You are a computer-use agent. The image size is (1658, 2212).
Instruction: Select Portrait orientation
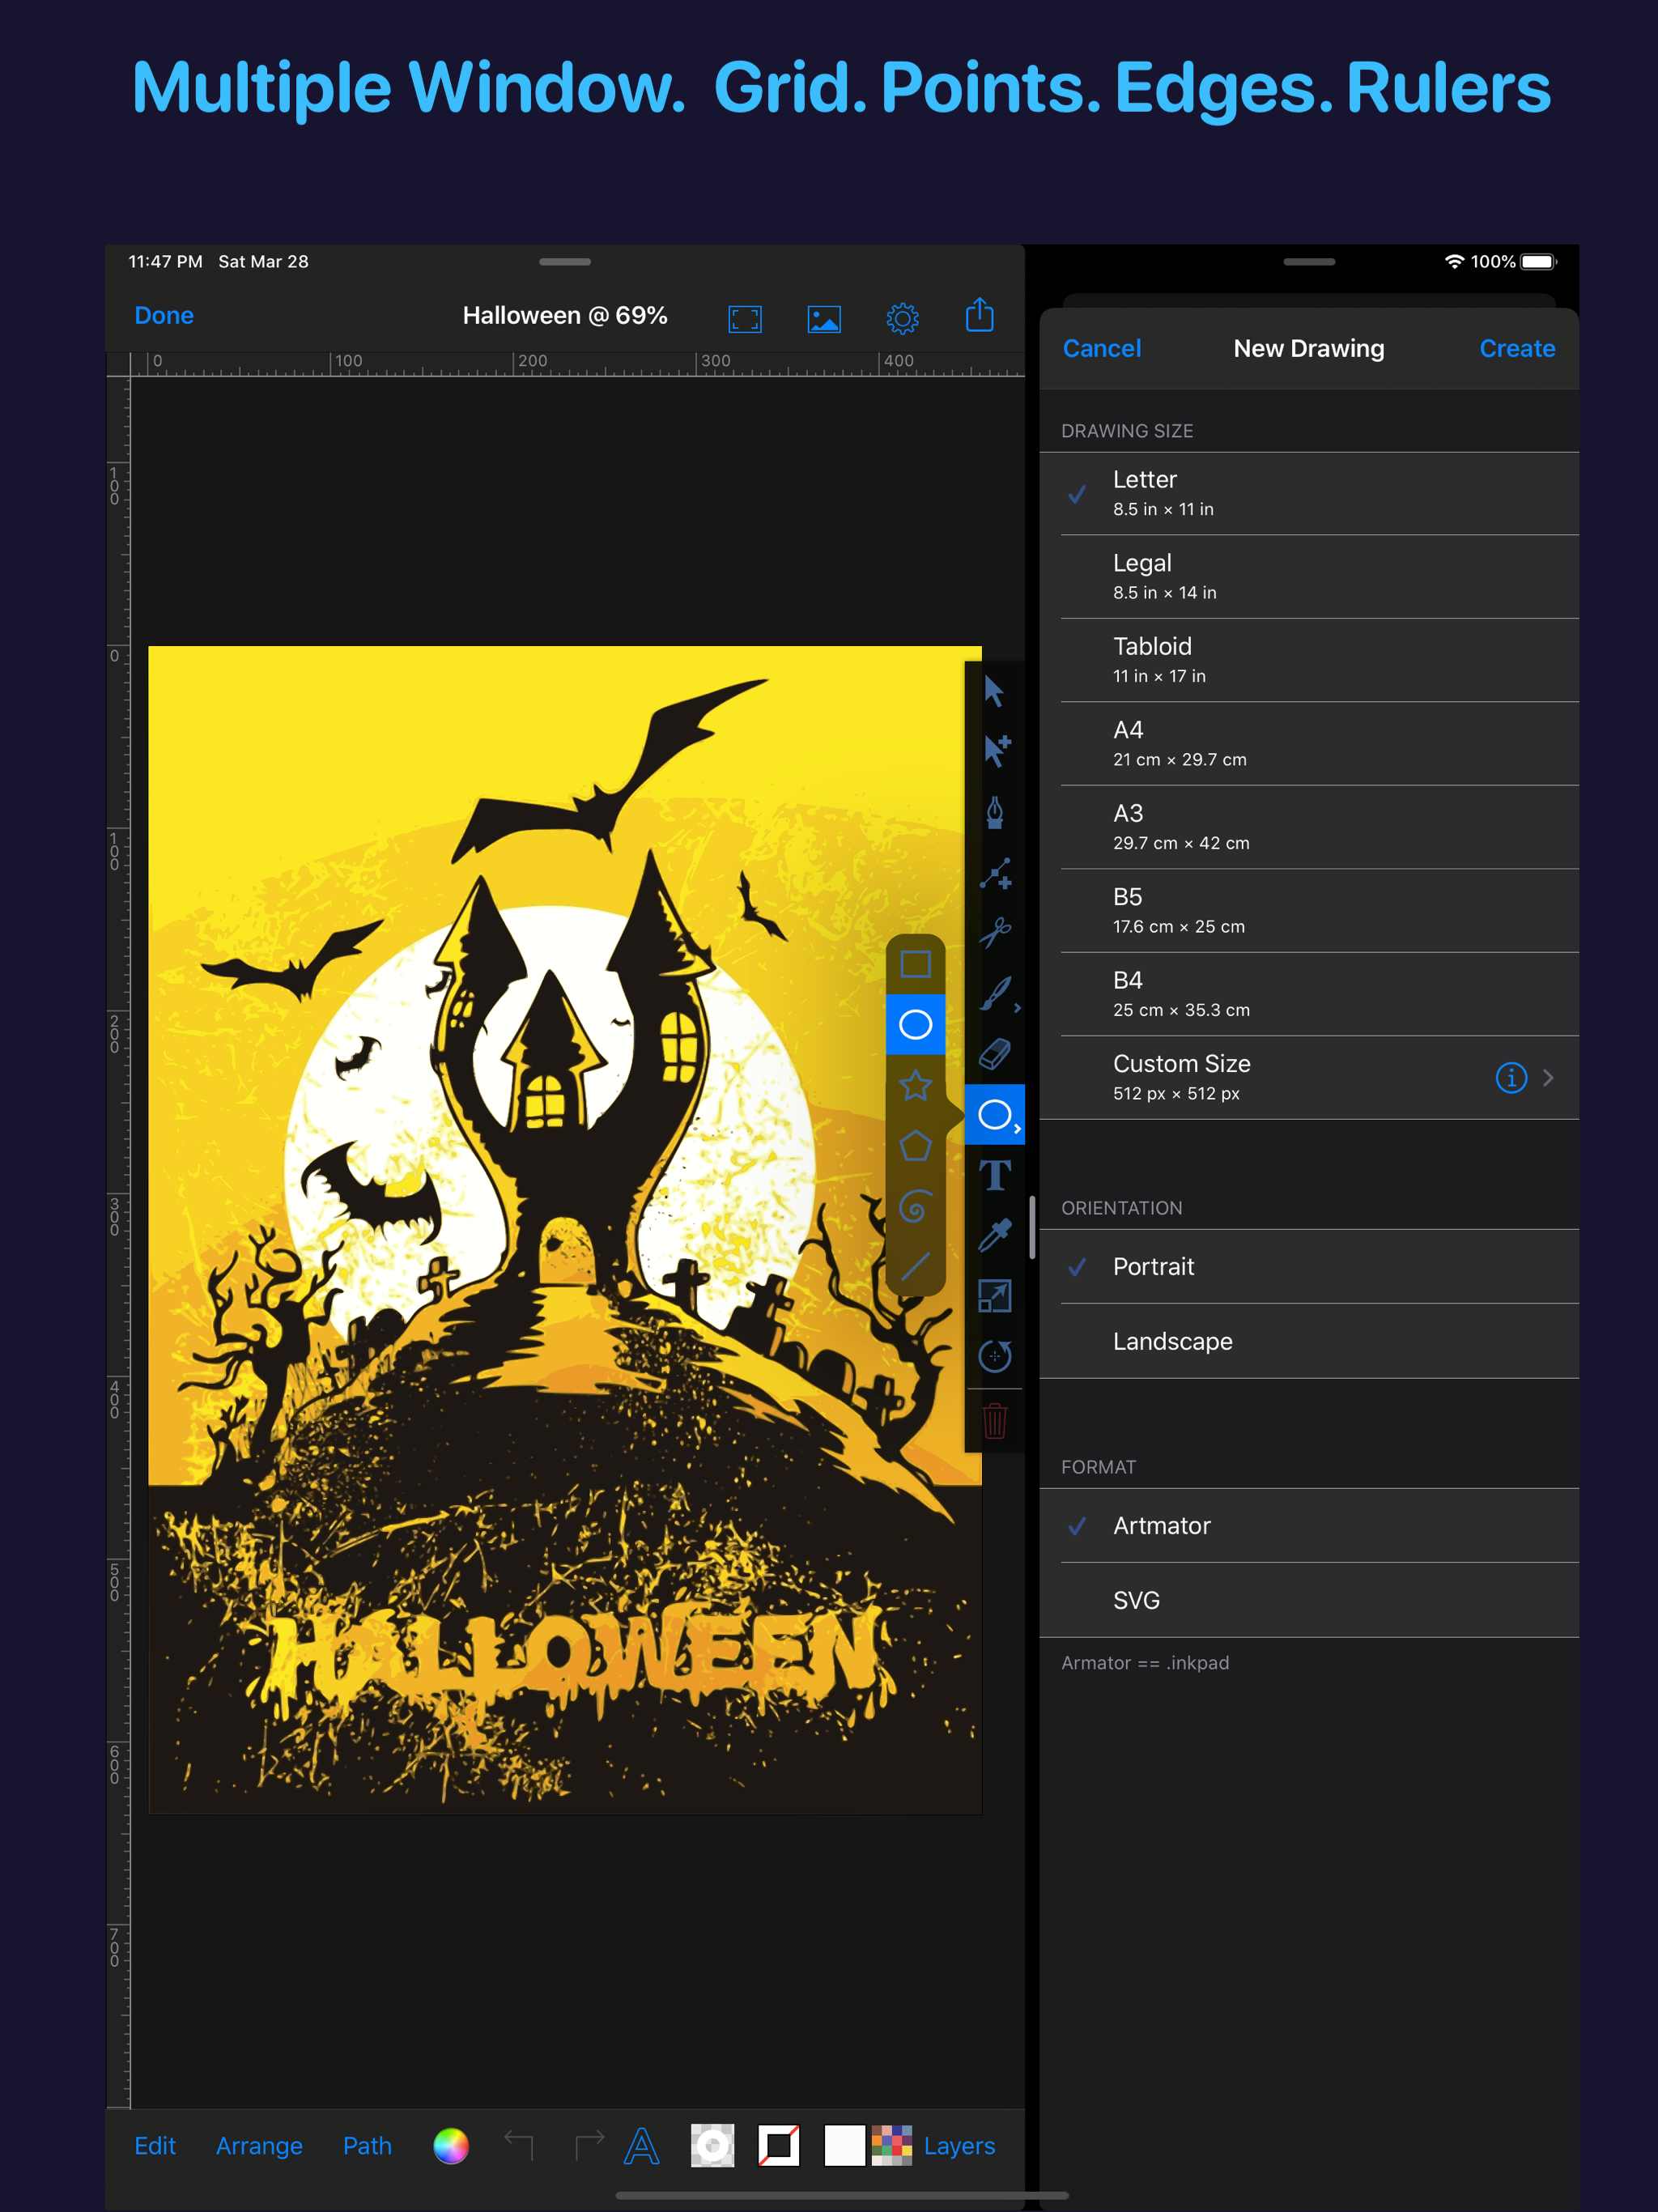point(1309,1267)
